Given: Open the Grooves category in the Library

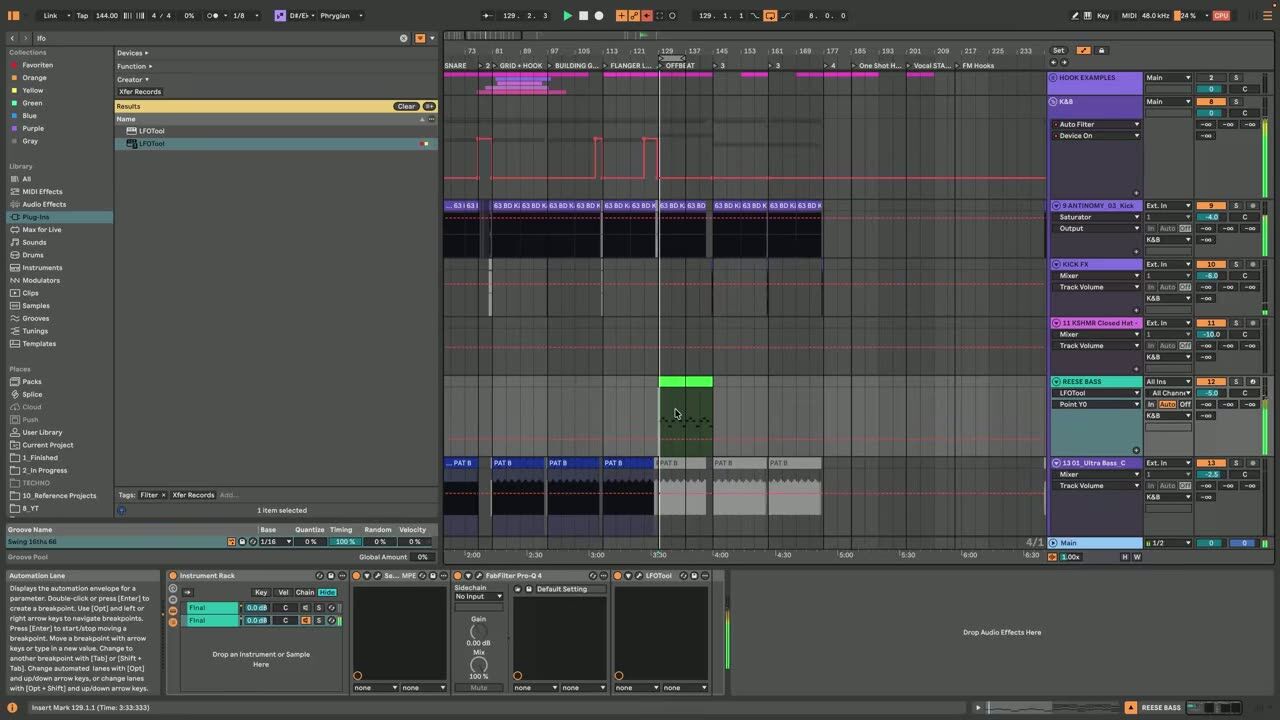Looking at the screenshot, I should pos(35,318).
